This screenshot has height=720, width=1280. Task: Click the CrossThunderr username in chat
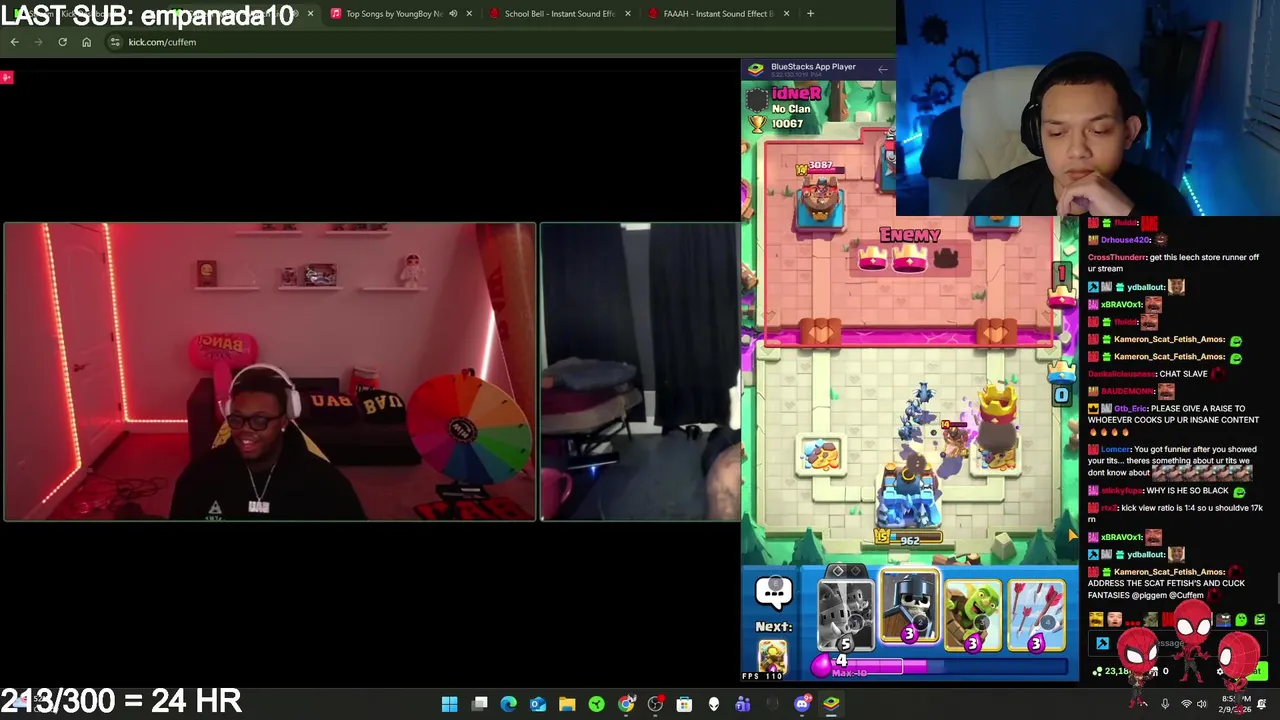tap(1117, 257)
